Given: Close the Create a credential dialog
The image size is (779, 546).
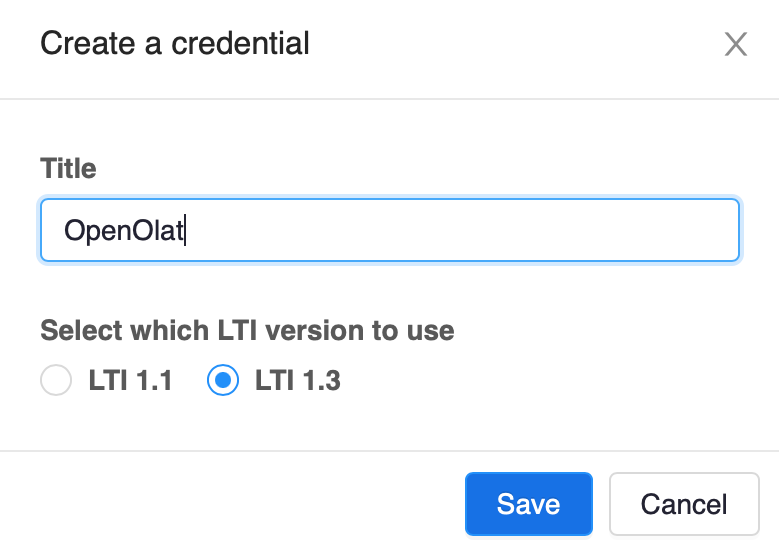Looking at the screenshot, I should click(x=736, y=45).
